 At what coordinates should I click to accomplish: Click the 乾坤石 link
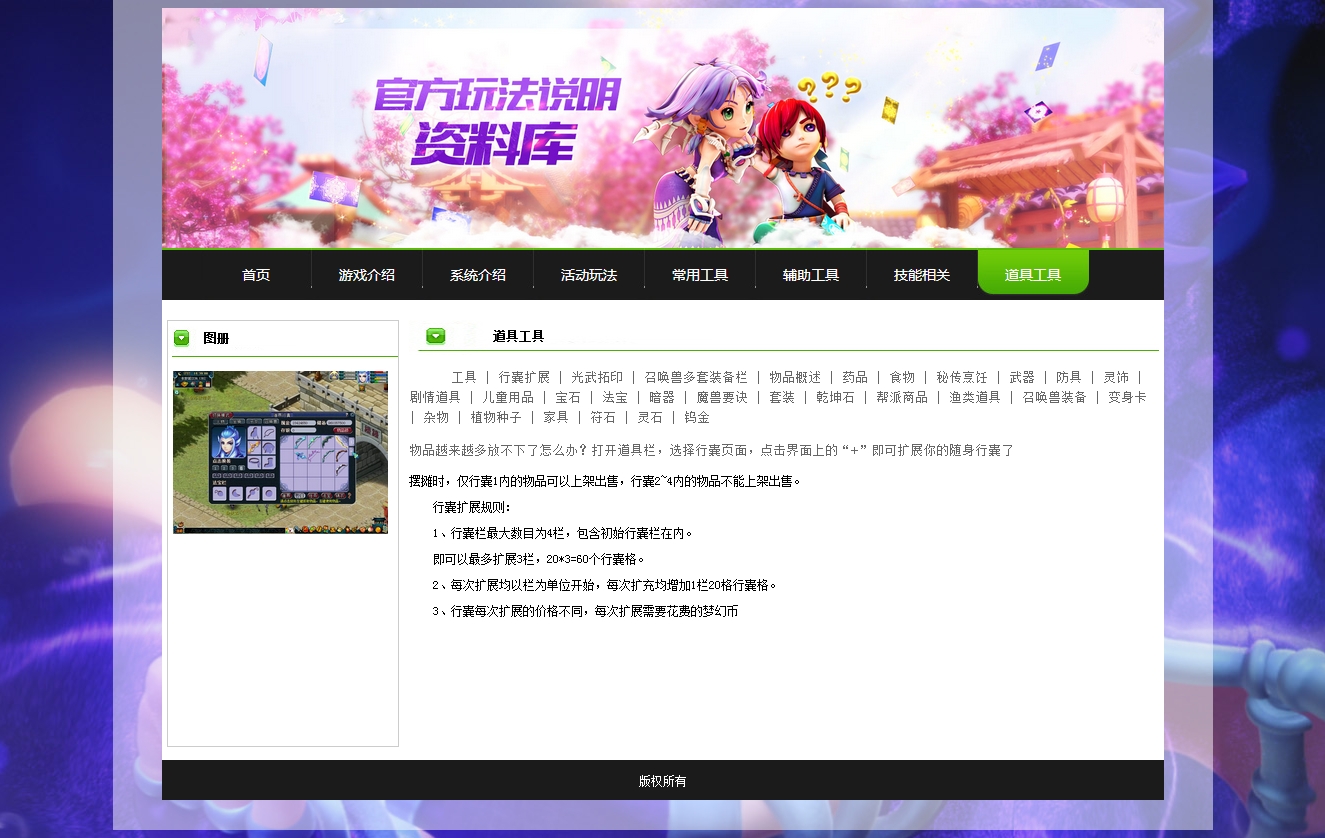[x=835, y=397]
